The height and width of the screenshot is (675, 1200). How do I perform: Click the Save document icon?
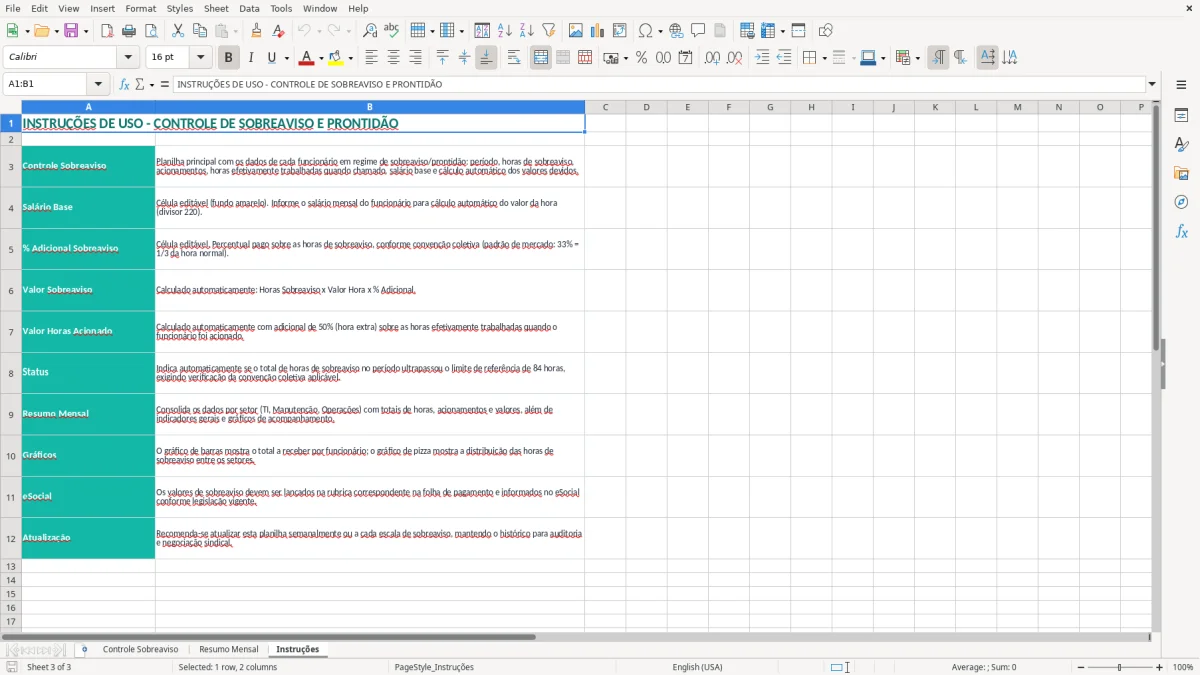pos(71,31)
